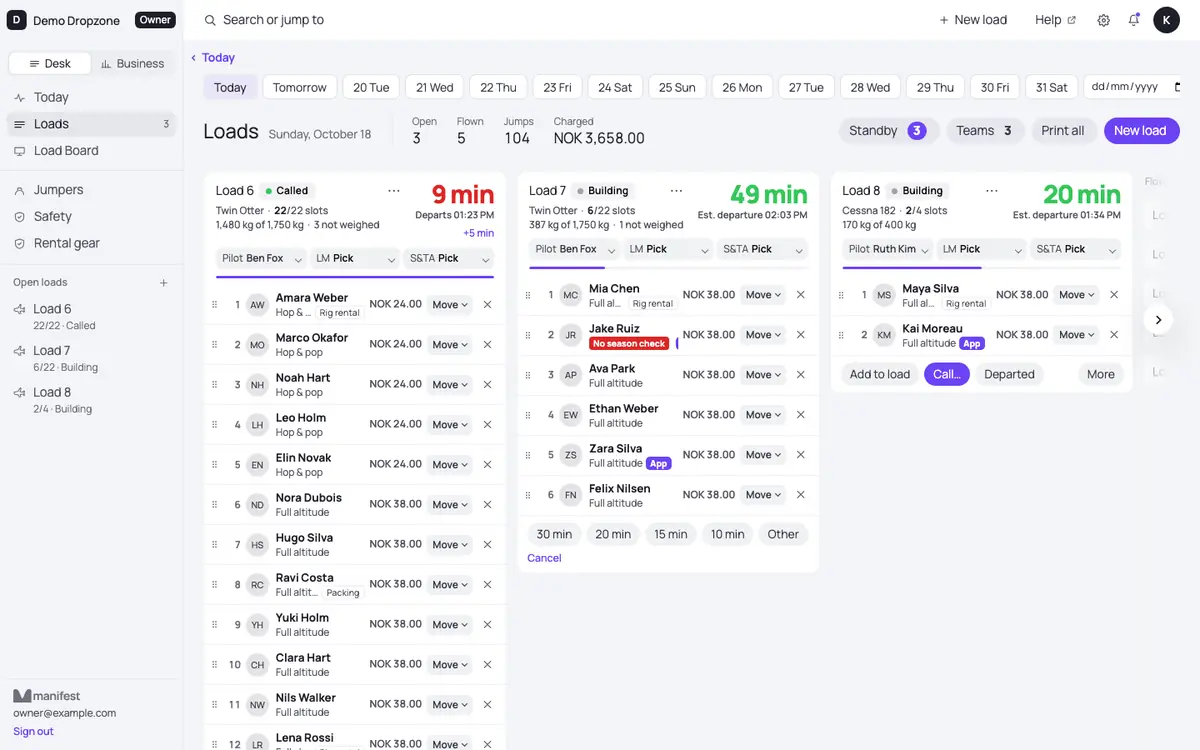Remove Maya Silva from Load 8
The image size is (1200, 750).
pos(1114,295)
